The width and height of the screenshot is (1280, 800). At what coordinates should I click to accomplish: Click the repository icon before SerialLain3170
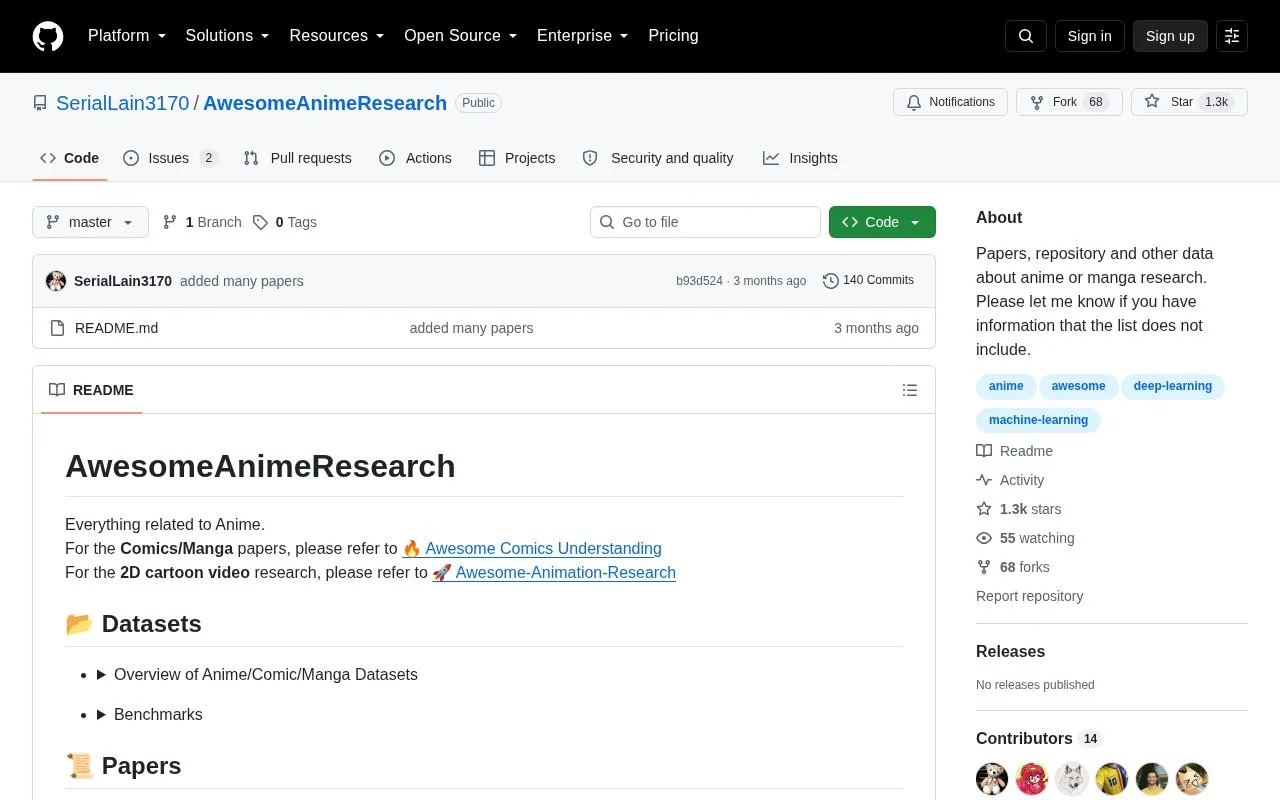click(x=40, y=103)
